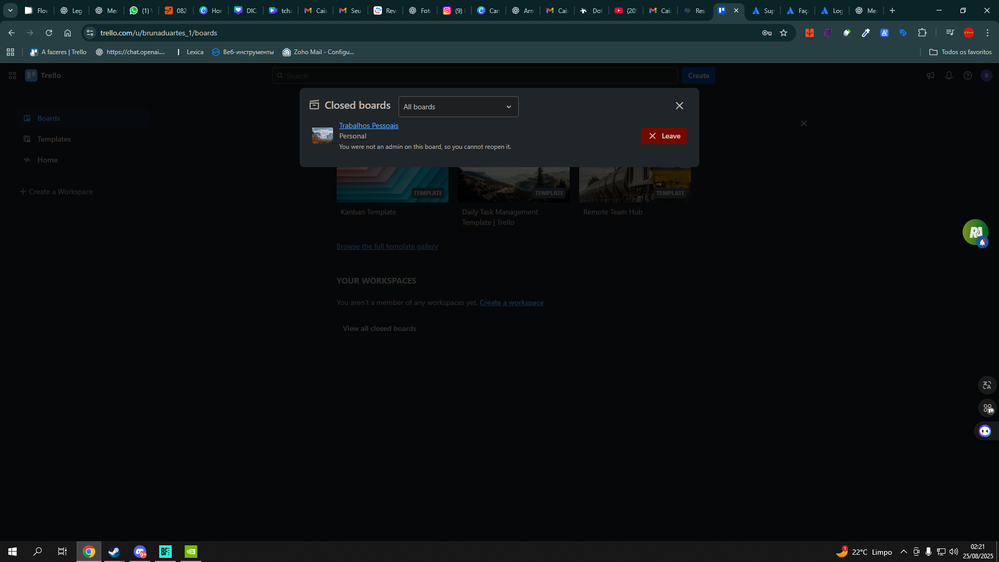The height and width of the screenshot is (562, 999).
Task: Switch to the YouTube tab
Action: pos(625,10)
